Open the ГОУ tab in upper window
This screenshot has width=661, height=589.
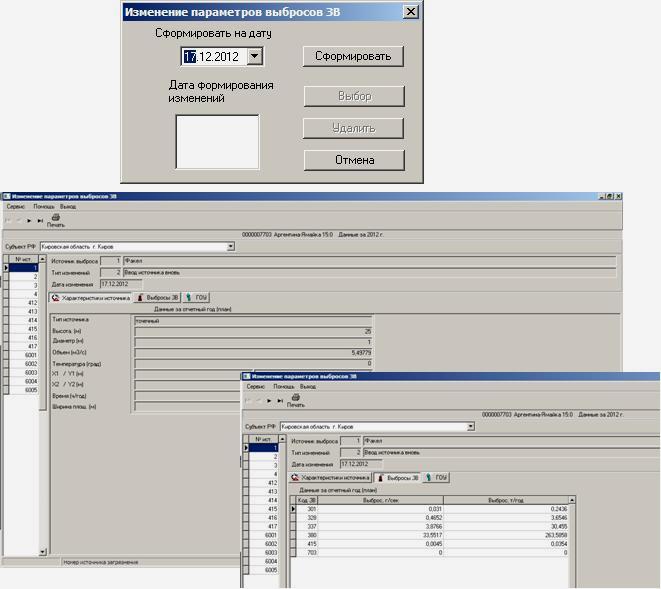point(196,297)
